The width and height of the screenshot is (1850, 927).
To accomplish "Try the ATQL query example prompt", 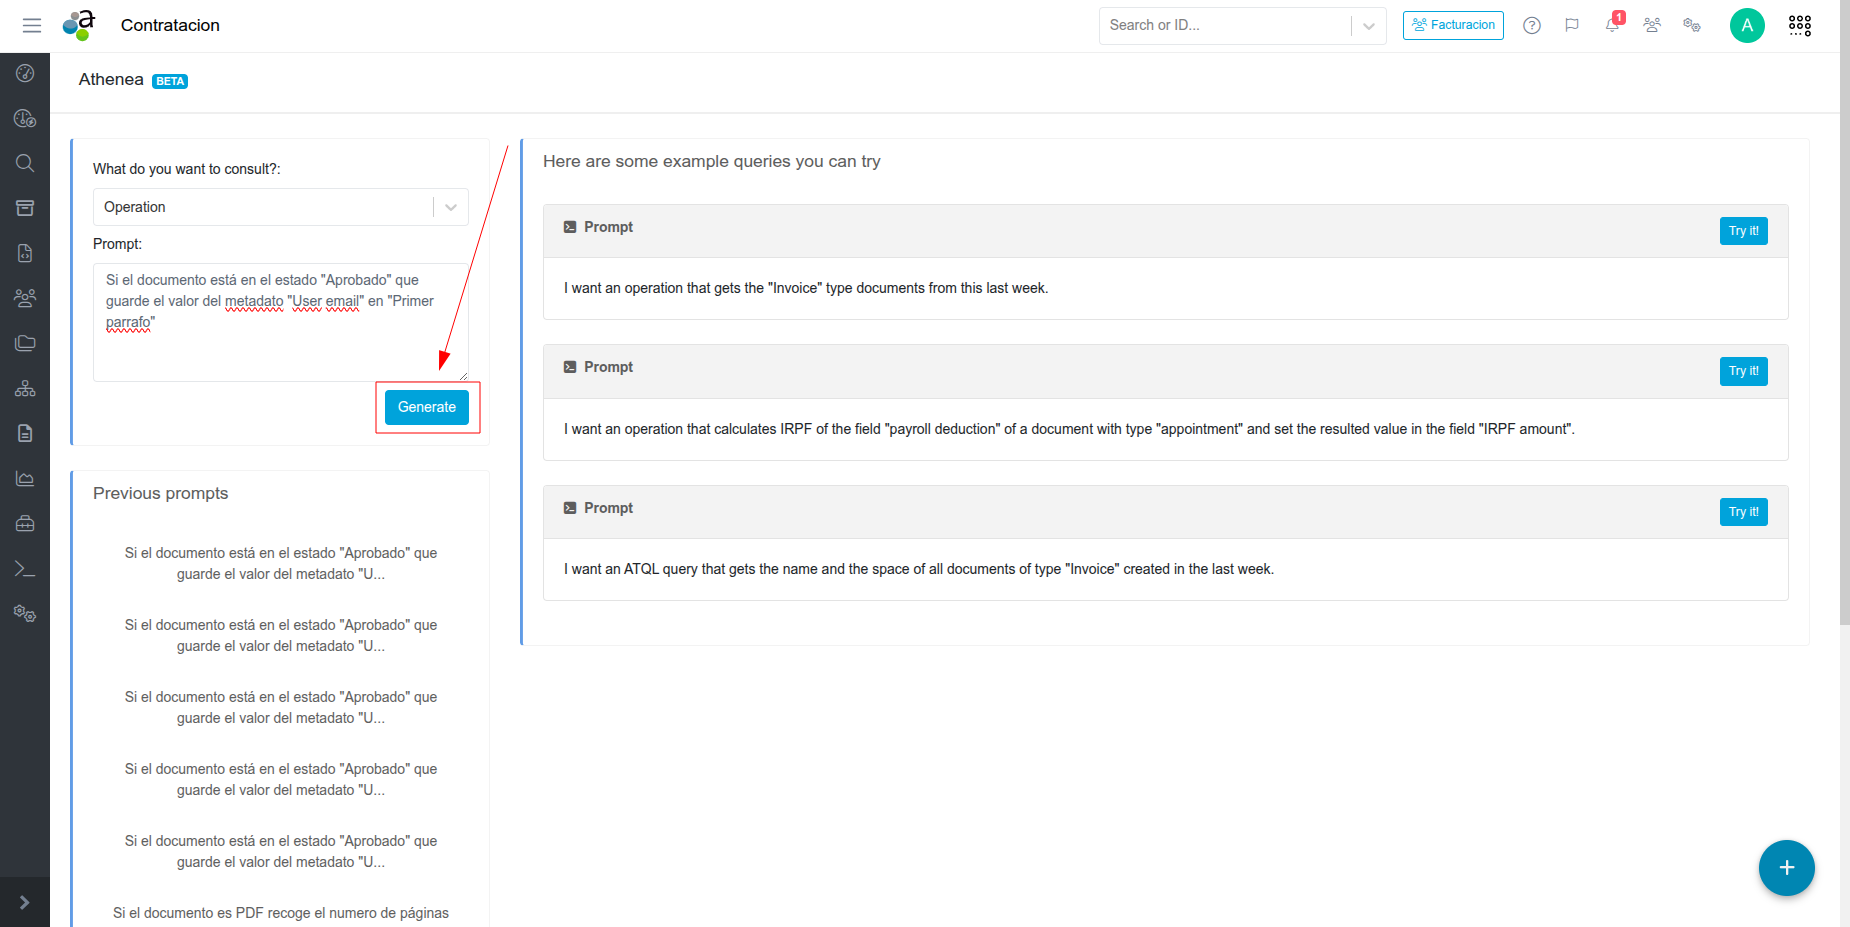I will pyautogui.click(x=1743, y=512).
